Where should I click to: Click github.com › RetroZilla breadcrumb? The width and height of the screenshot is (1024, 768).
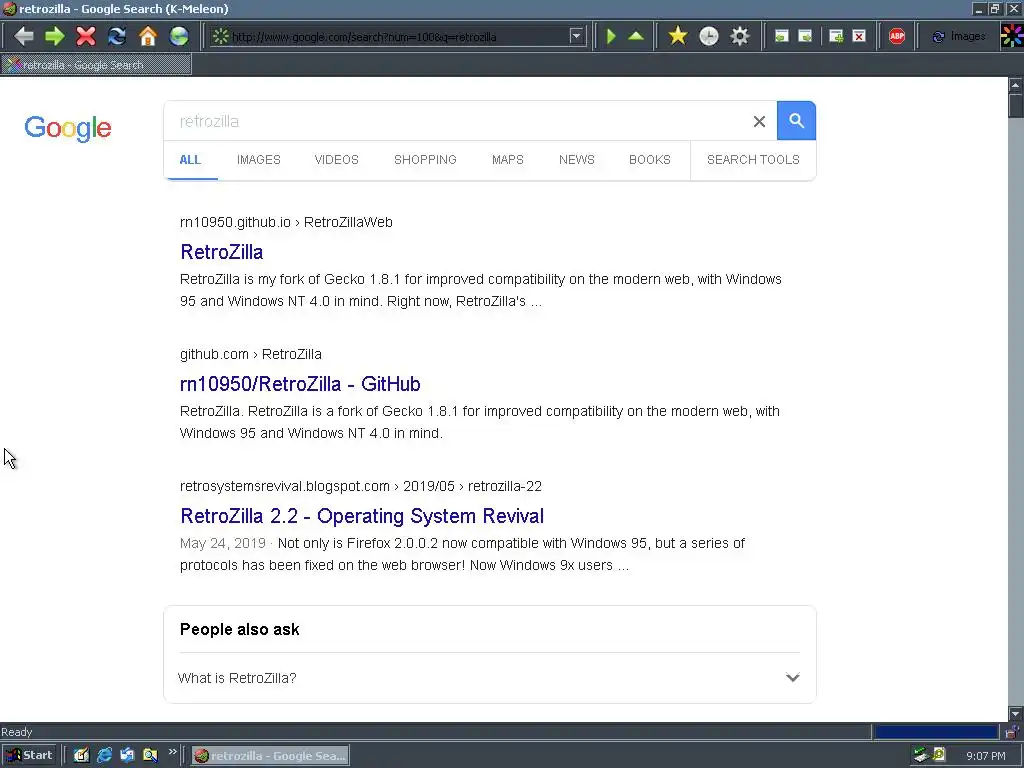pos(251,354)
